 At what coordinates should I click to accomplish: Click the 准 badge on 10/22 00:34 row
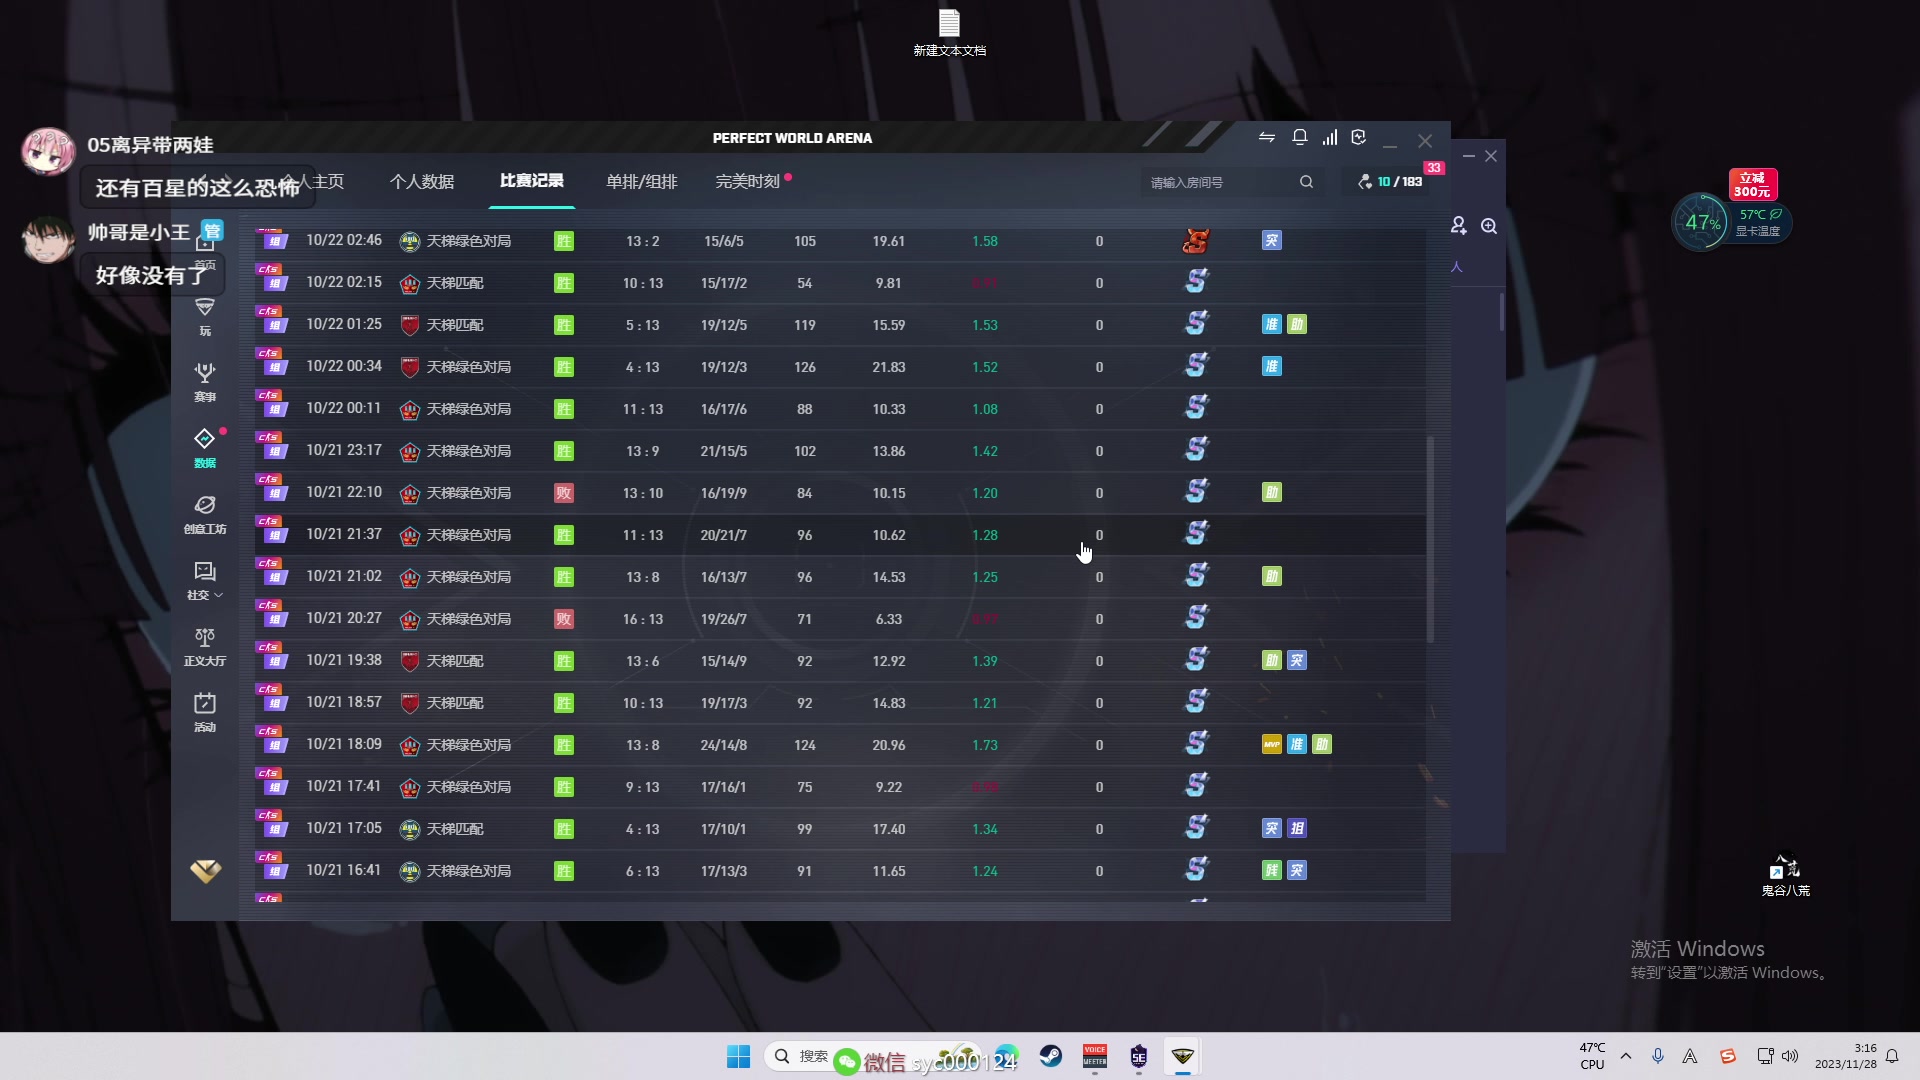click(x=1272, y=366)
